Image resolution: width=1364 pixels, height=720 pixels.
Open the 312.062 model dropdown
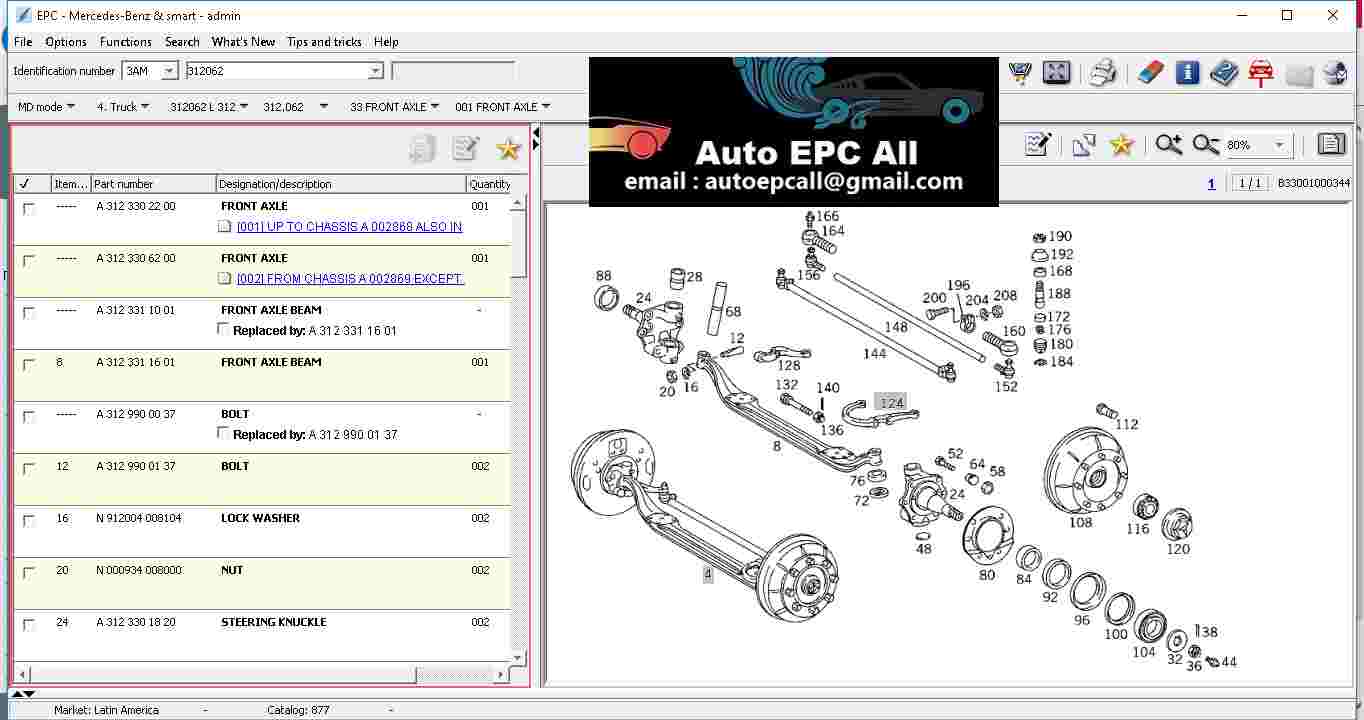[x=296, y=107]
